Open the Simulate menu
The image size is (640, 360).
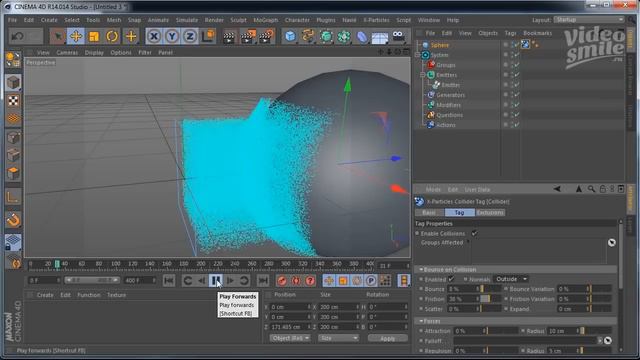[x=187, y=20]
